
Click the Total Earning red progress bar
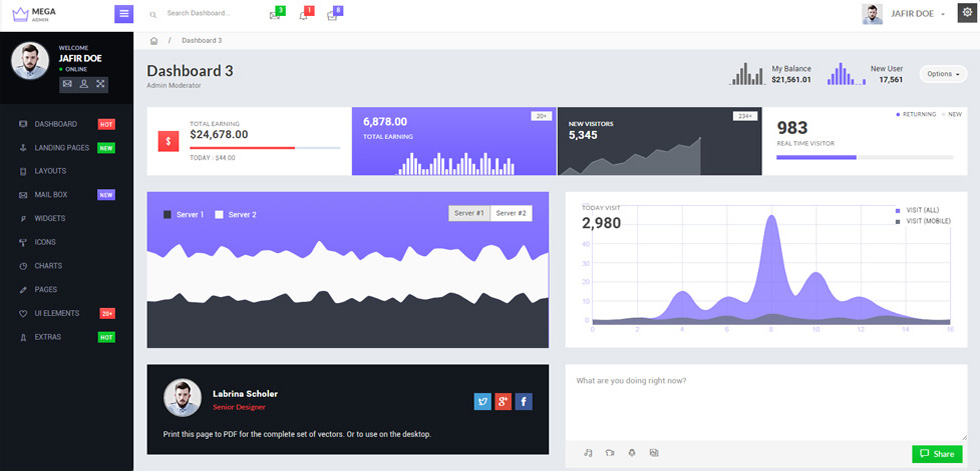tap(265, 148)
